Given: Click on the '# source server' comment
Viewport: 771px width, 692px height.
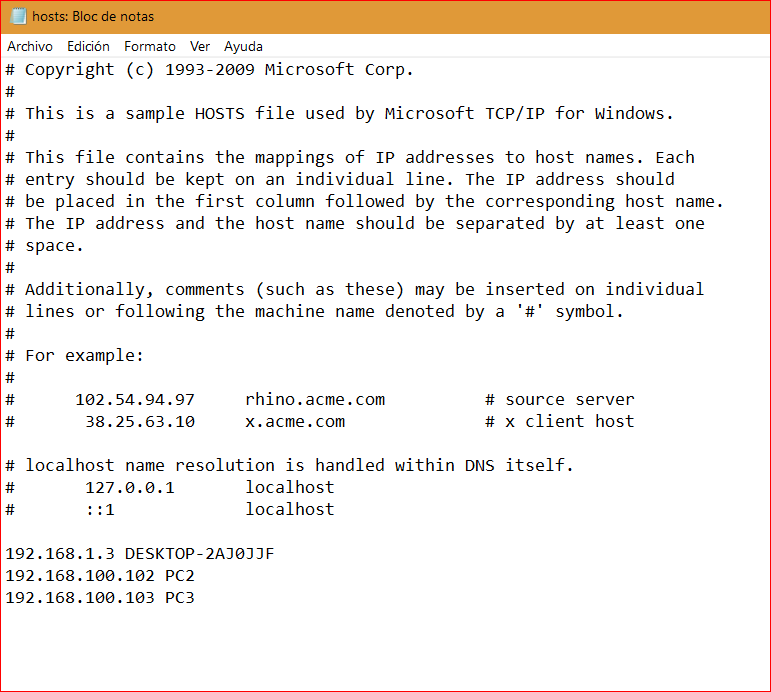Looking at the screenshot, I should point(560,399).
